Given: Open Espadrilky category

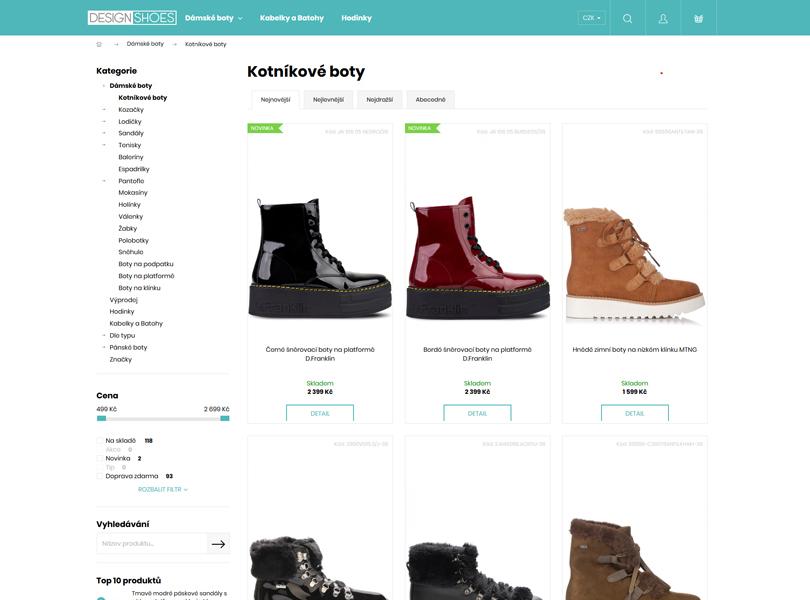Looking at the screenshot, I should click(x=134, y=169).
